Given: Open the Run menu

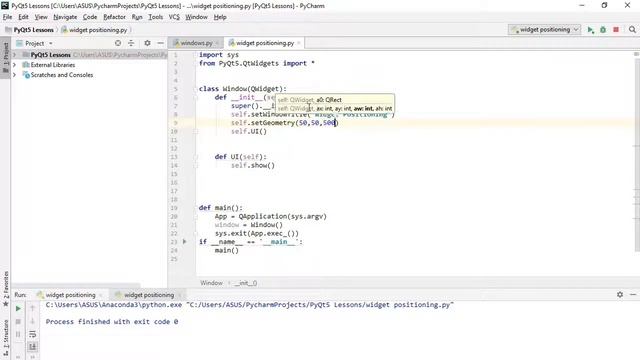Looking at the screenshot, I should 137,17.
